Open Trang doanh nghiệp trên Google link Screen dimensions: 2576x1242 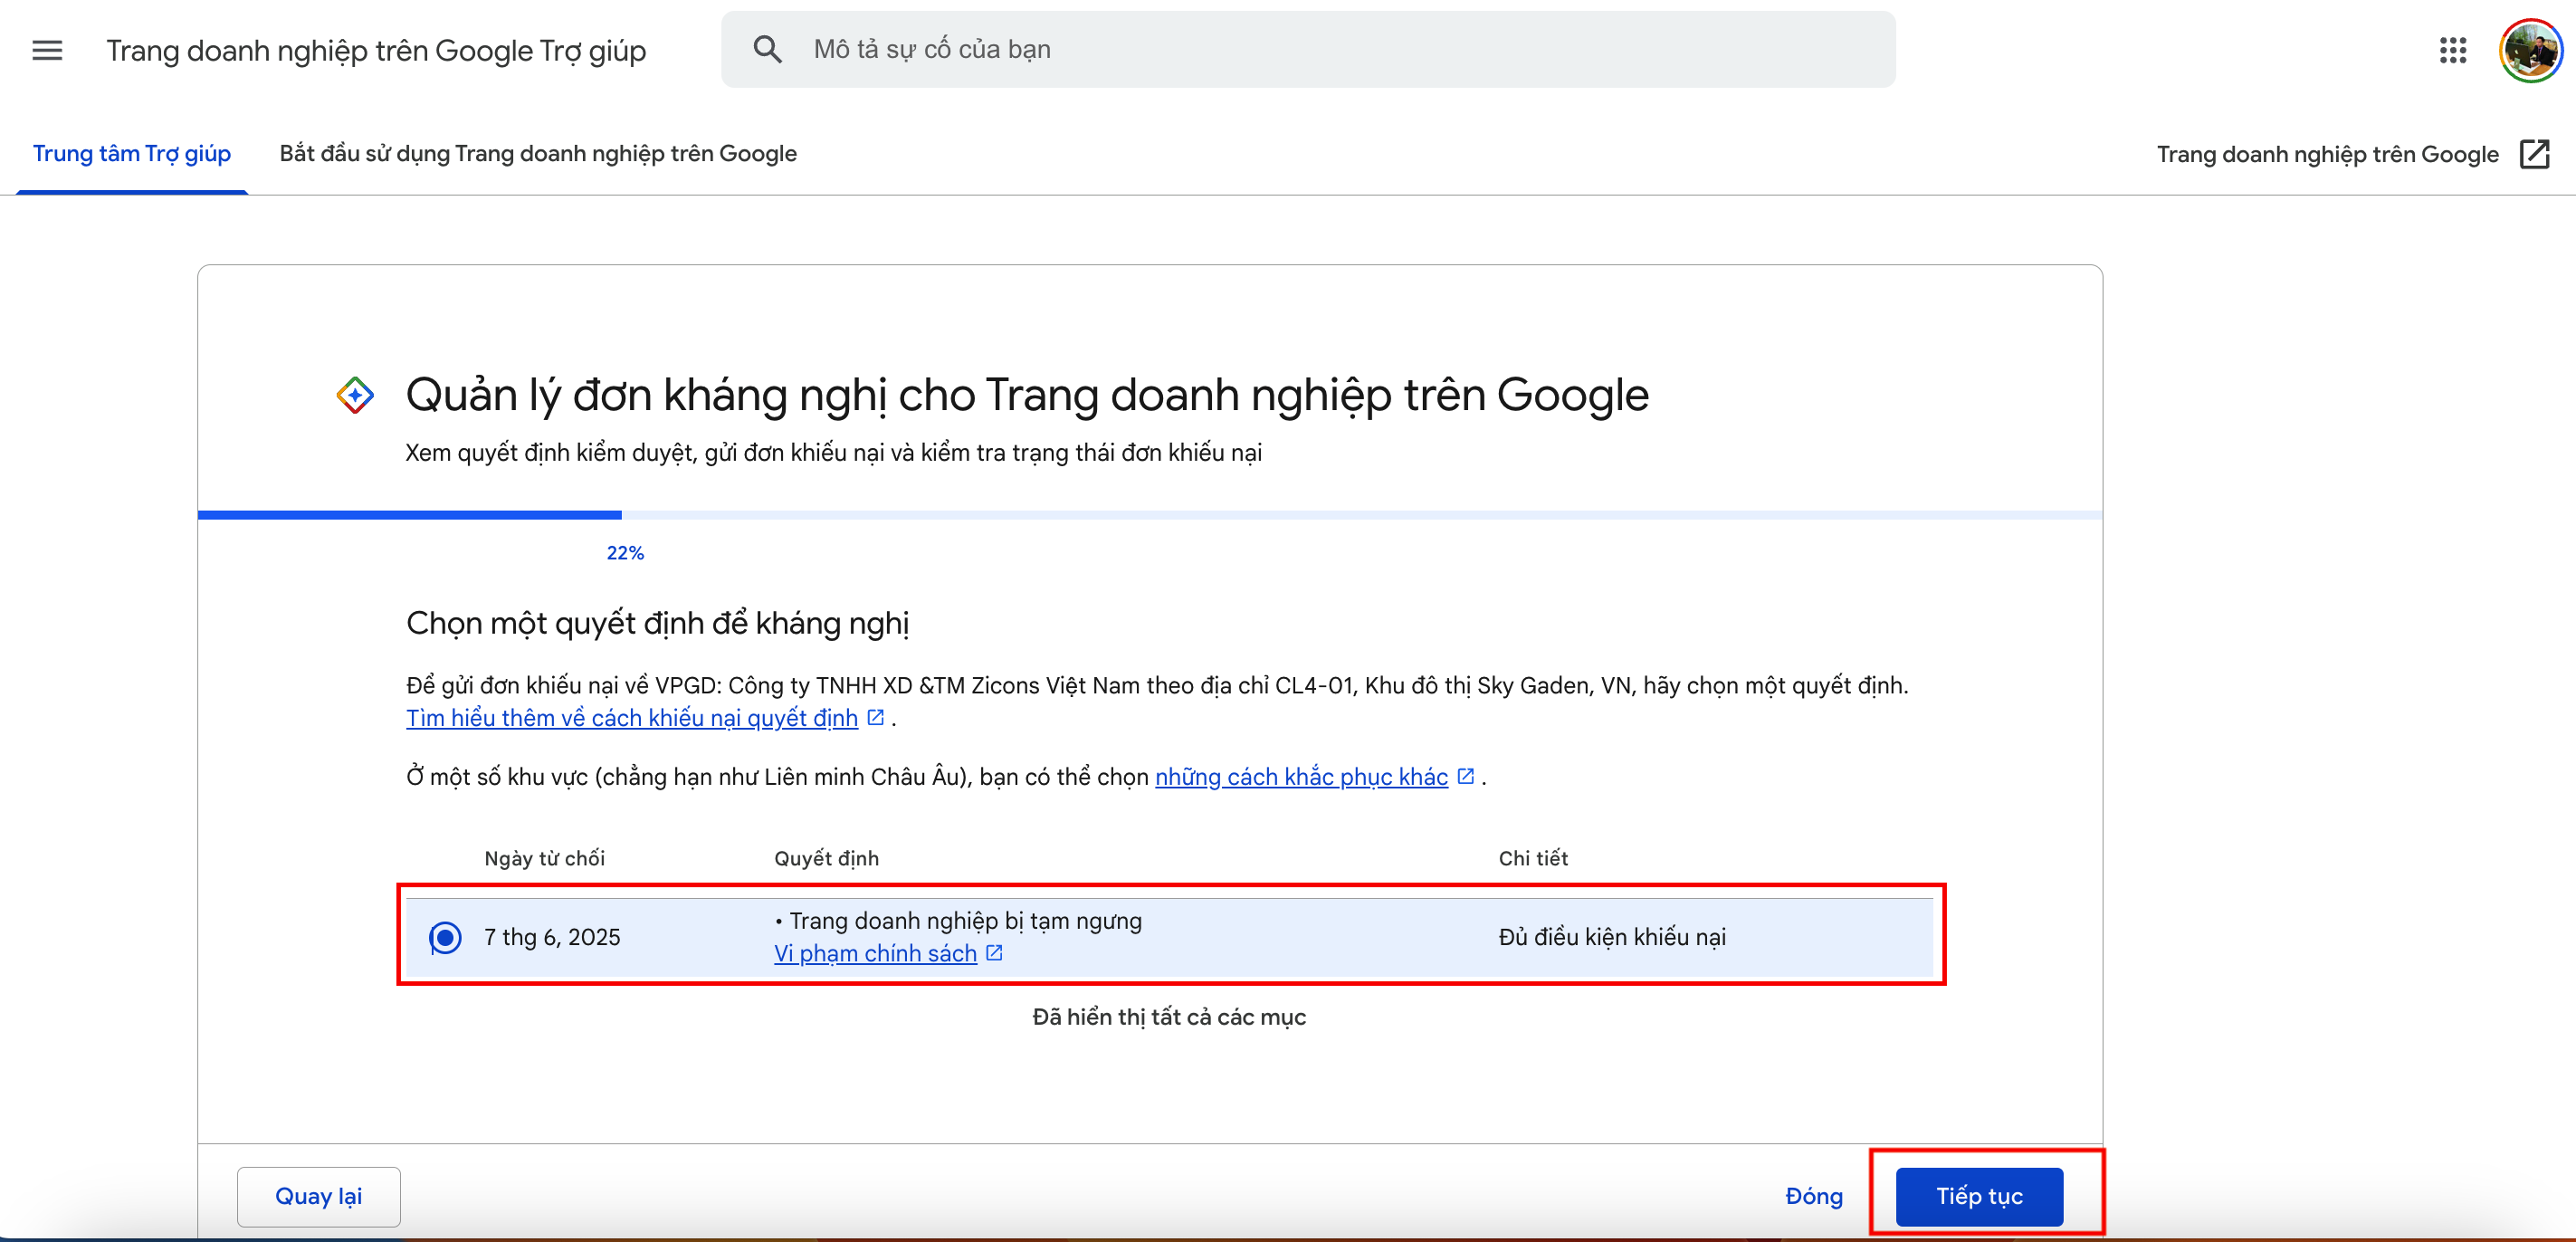(x=2327, y=154)
